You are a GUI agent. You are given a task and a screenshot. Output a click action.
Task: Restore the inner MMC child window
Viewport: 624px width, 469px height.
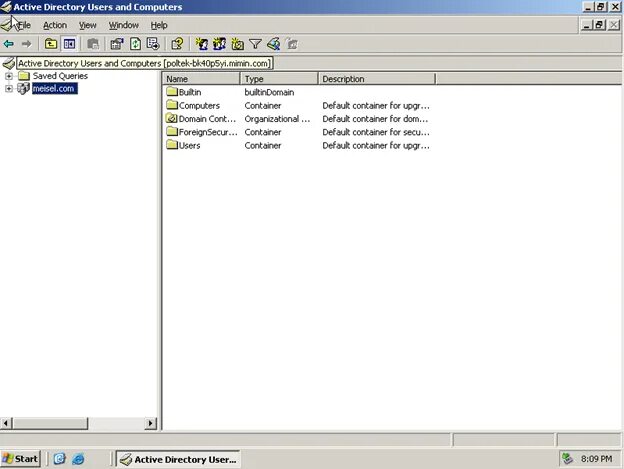(x=599, y=25)
